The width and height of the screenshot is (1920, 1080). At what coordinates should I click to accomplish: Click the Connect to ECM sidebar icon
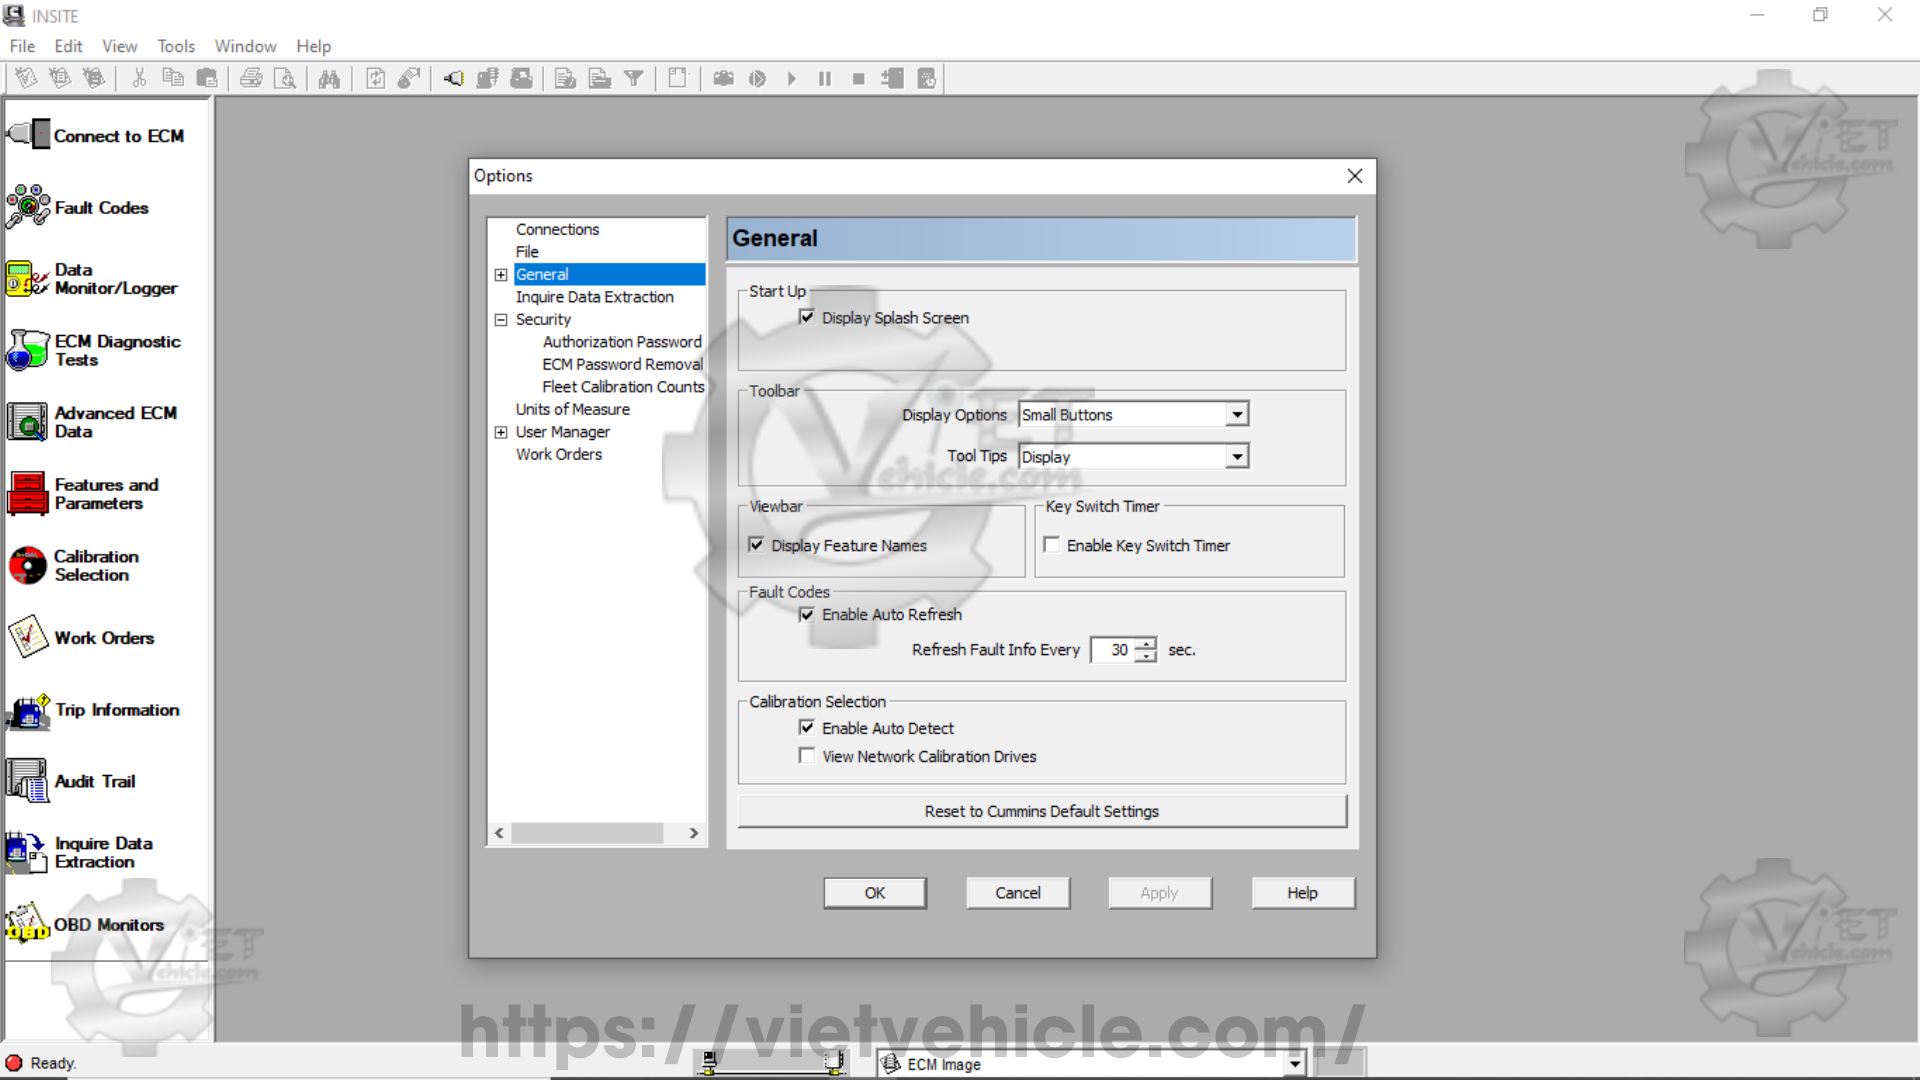(29, 134)
